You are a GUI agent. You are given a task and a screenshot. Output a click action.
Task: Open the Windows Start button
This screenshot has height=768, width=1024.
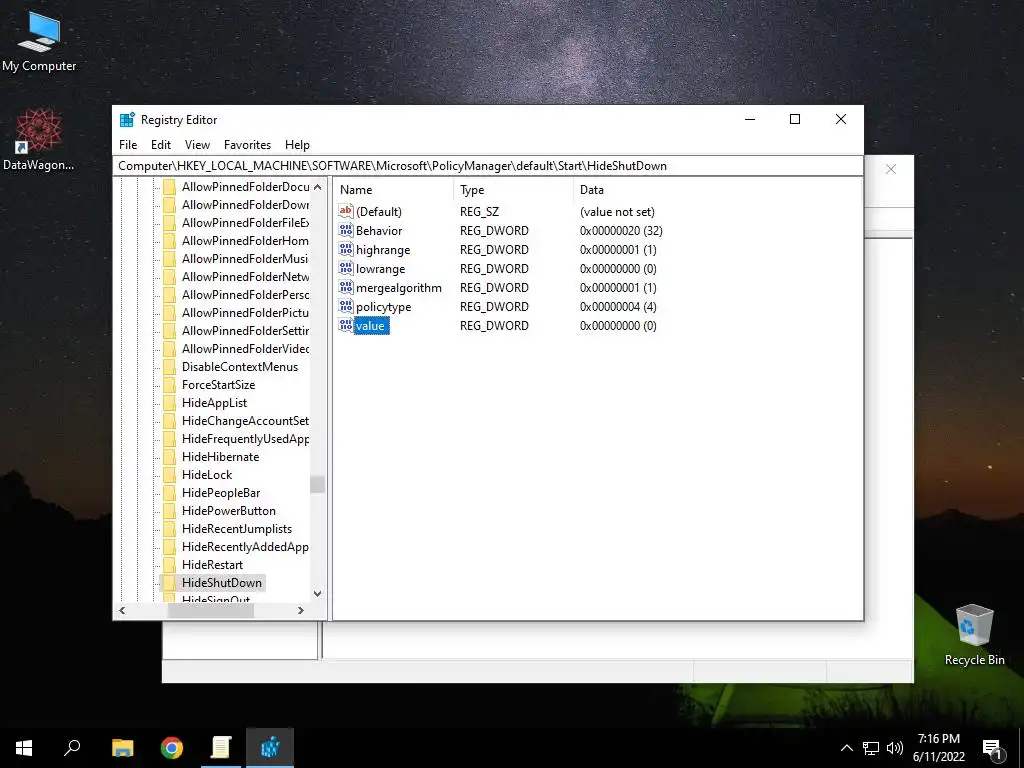tap(24, 748)
